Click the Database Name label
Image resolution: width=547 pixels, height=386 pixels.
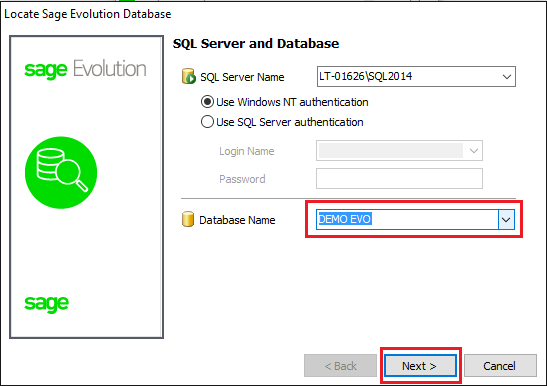click(x=237, y=220)
